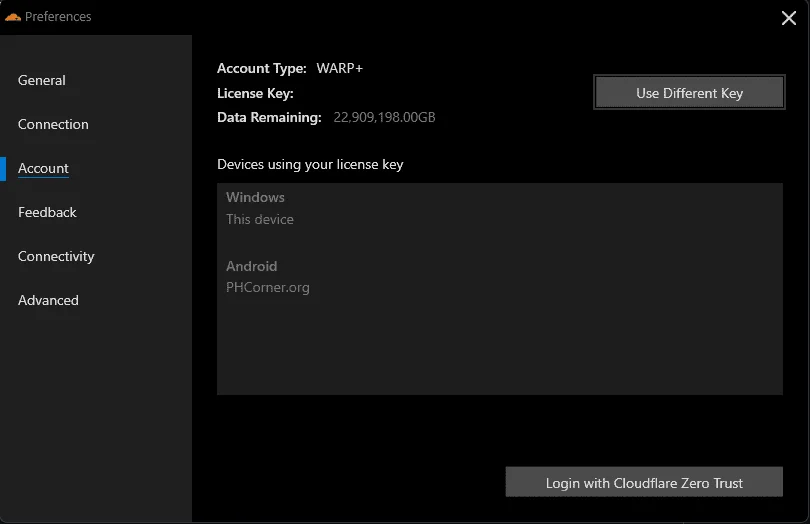The width and height of the screenshot is (810, 524).
Task: Click the PHCorner.org device name
Action: coord(268,287)
